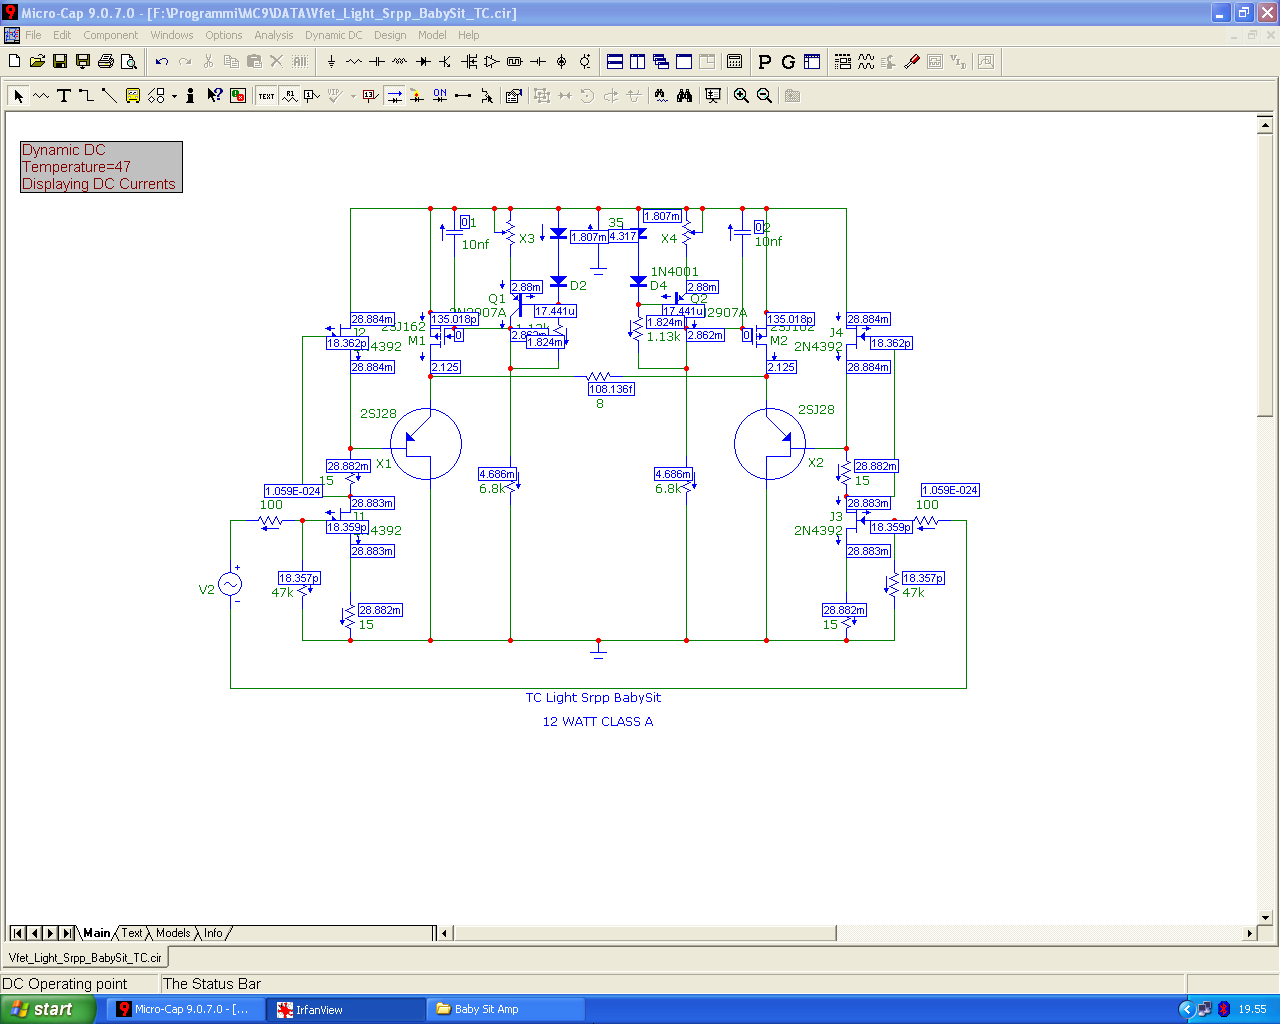Place a capacitor component
Image resolution: width=1280 pixels, height=1024 pixels.
pyautogui.click(x=377, y=62)
